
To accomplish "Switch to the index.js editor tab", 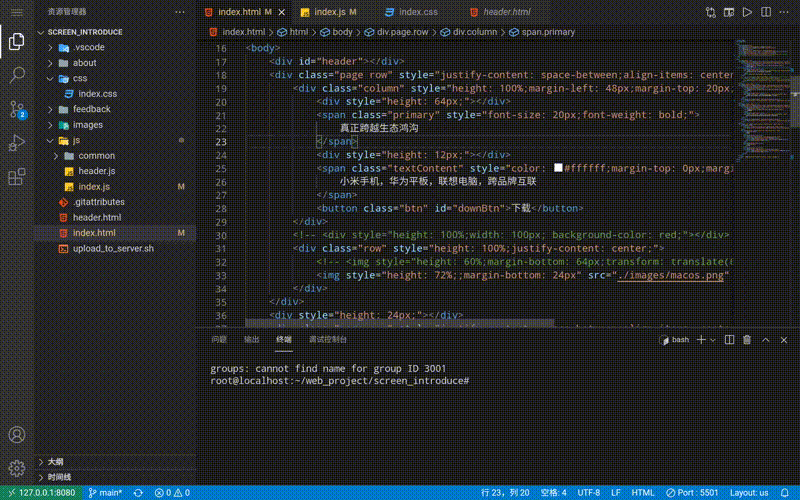I will coord(329,13).
